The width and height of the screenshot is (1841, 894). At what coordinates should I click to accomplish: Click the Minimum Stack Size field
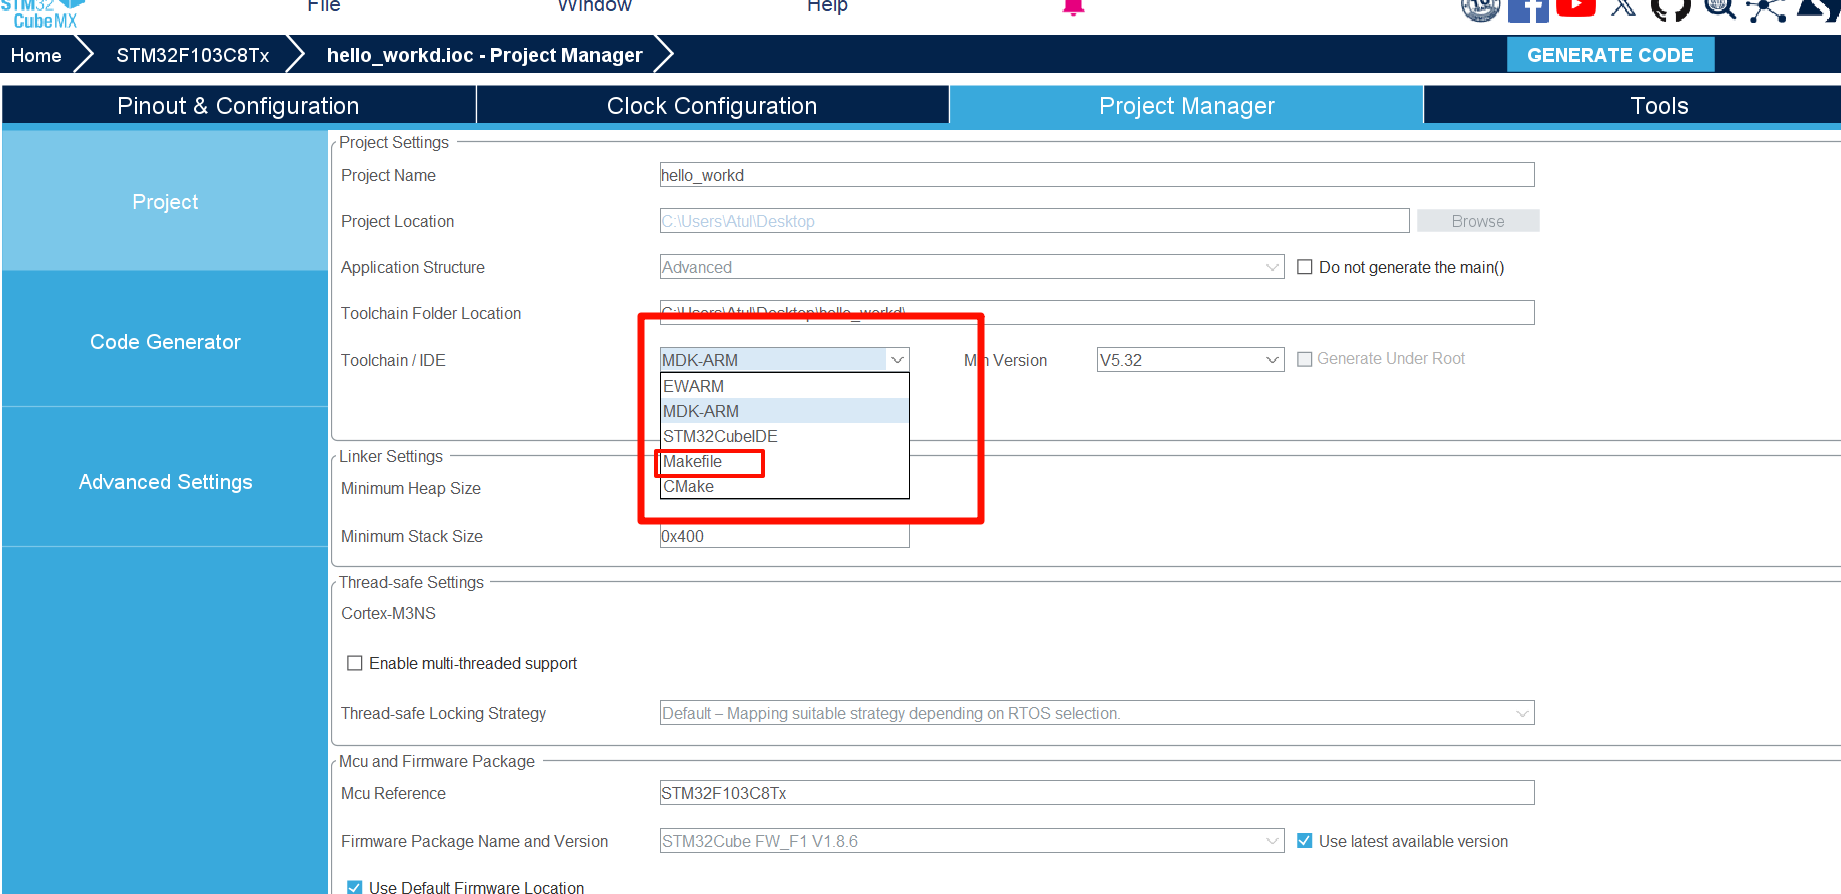coord(785,536)
